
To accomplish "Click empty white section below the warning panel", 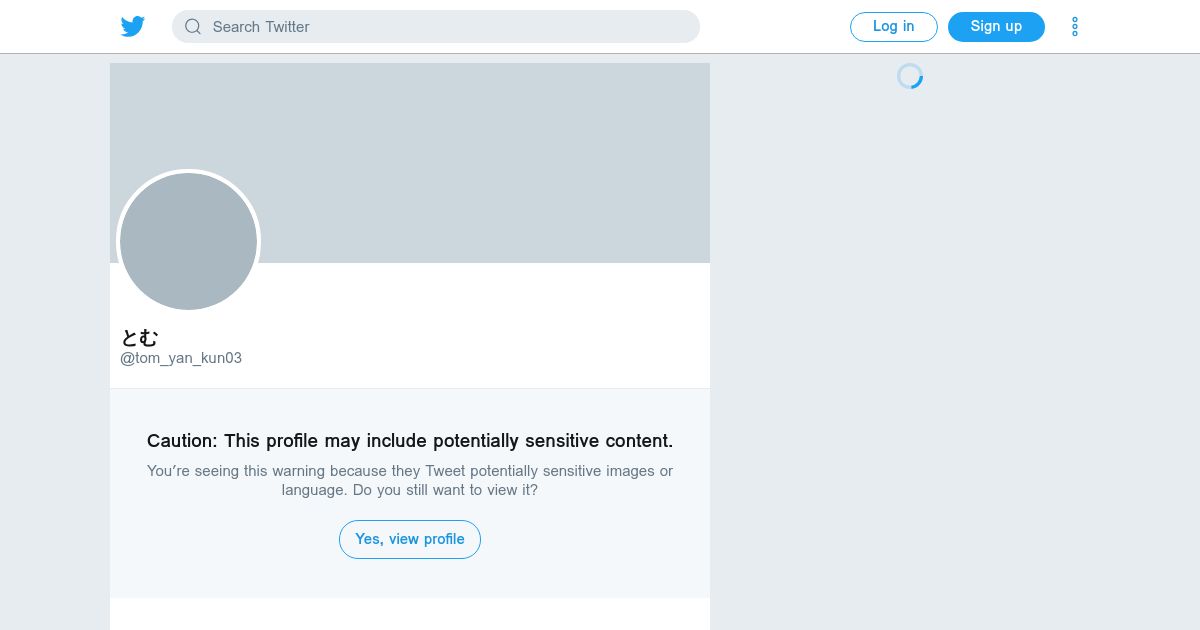I will 410,614.
